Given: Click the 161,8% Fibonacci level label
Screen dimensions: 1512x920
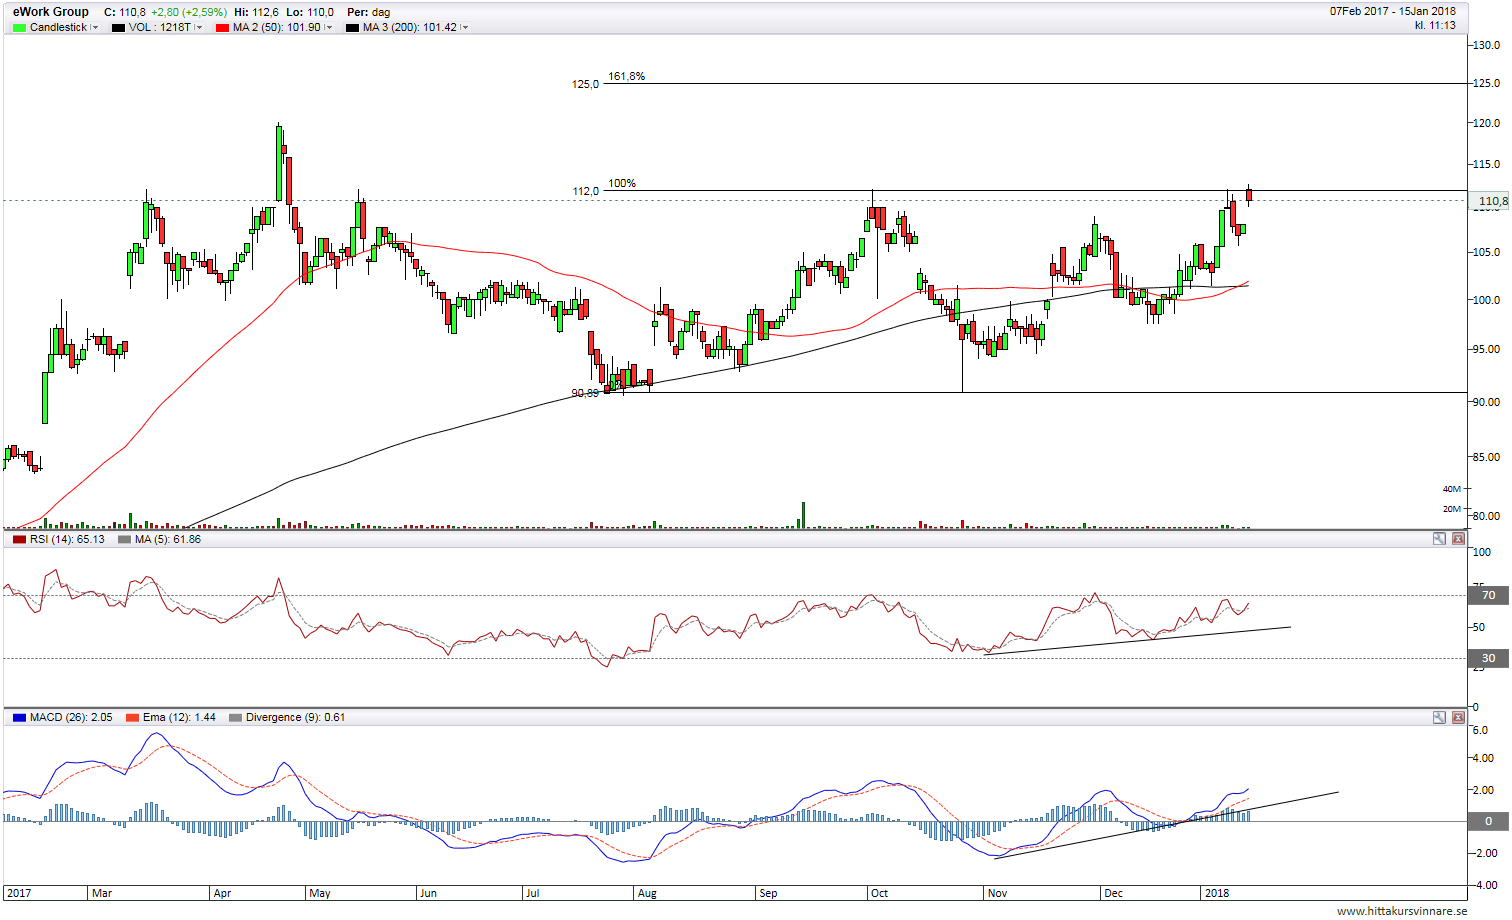Looking at the screenshot, I should tap(626, 76).
